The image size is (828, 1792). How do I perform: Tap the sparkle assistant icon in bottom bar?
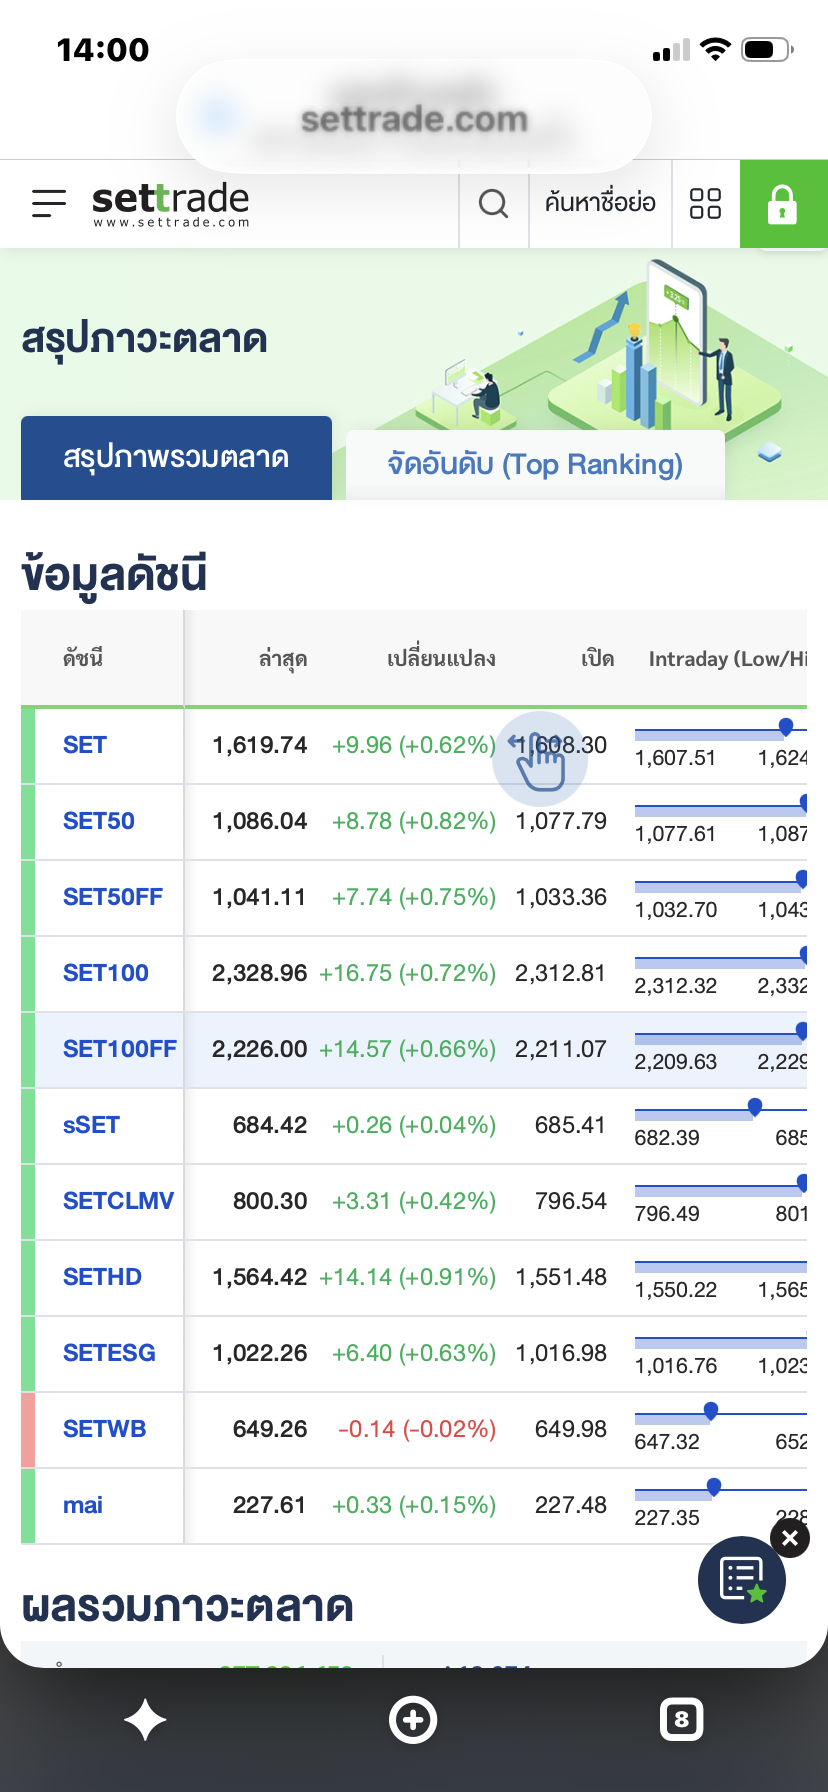tap(145, 1720)
